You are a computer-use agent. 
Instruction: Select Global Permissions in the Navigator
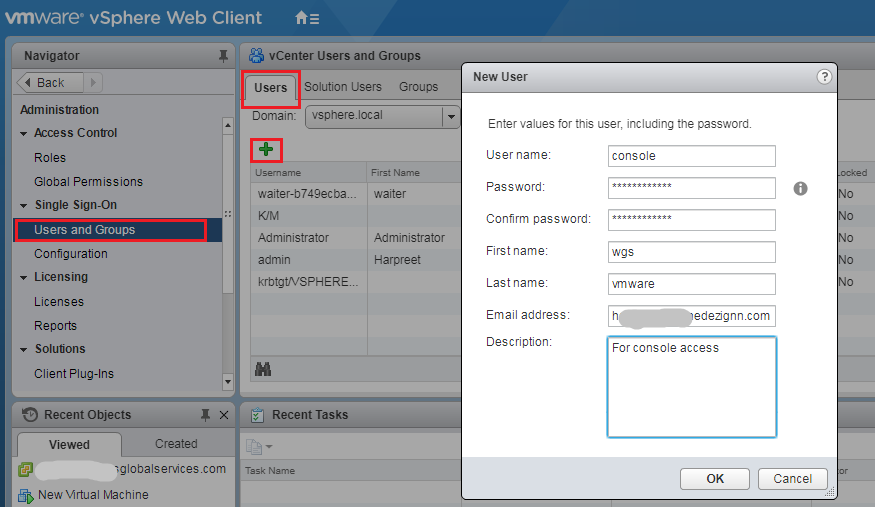pyautogui.click(x=88, y=182)
